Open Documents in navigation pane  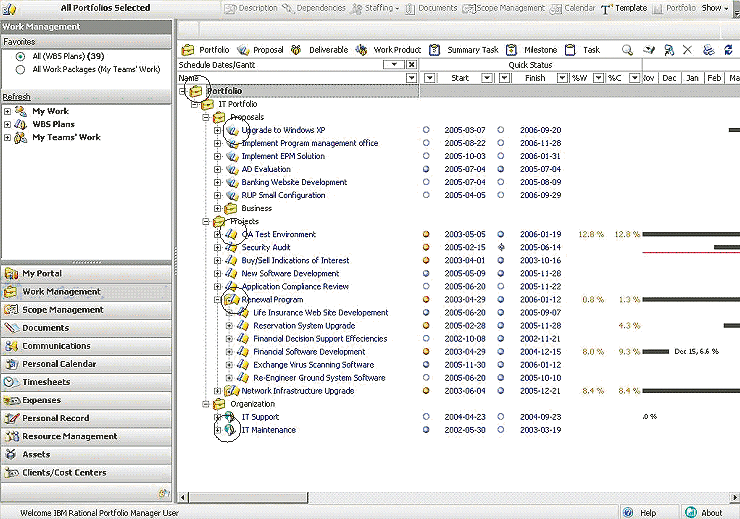[x=86, y=328]
